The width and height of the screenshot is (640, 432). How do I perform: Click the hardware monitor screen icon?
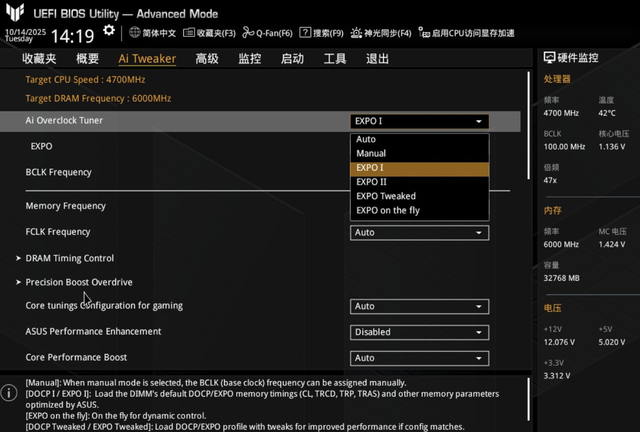click(x=549, y=58)
